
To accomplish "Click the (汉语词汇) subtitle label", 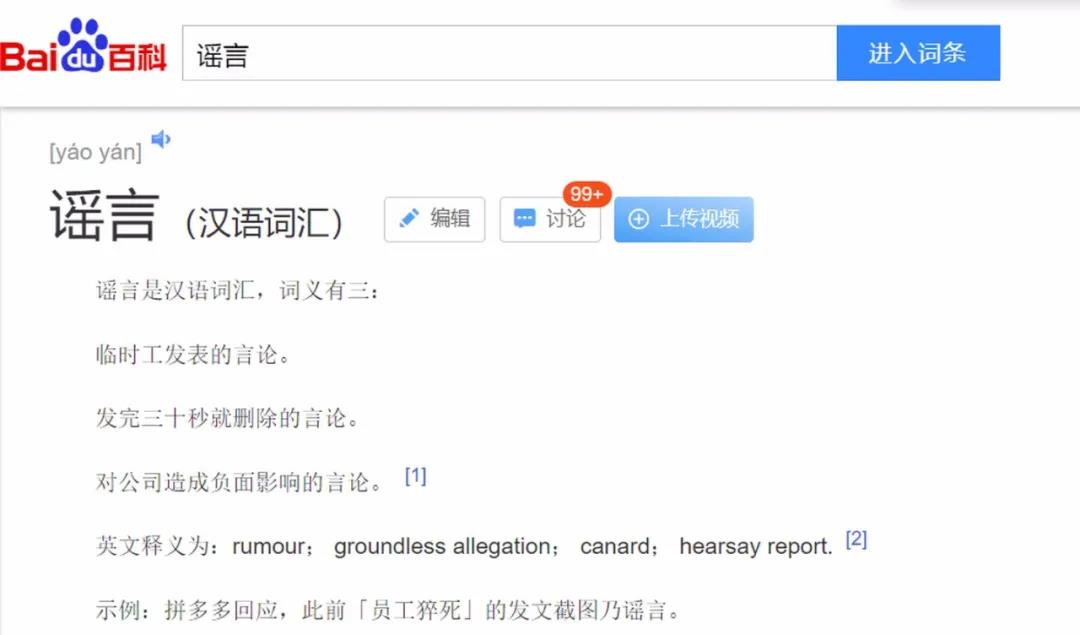I will [263, 223].
